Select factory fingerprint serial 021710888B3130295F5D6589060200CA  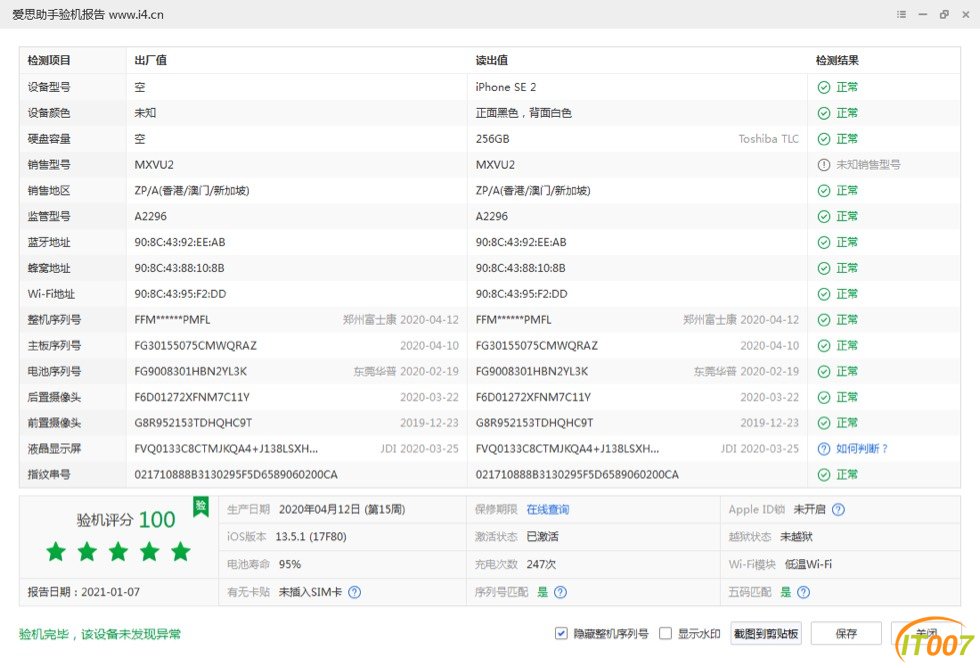pyautogui.click(x=236, y=475)
